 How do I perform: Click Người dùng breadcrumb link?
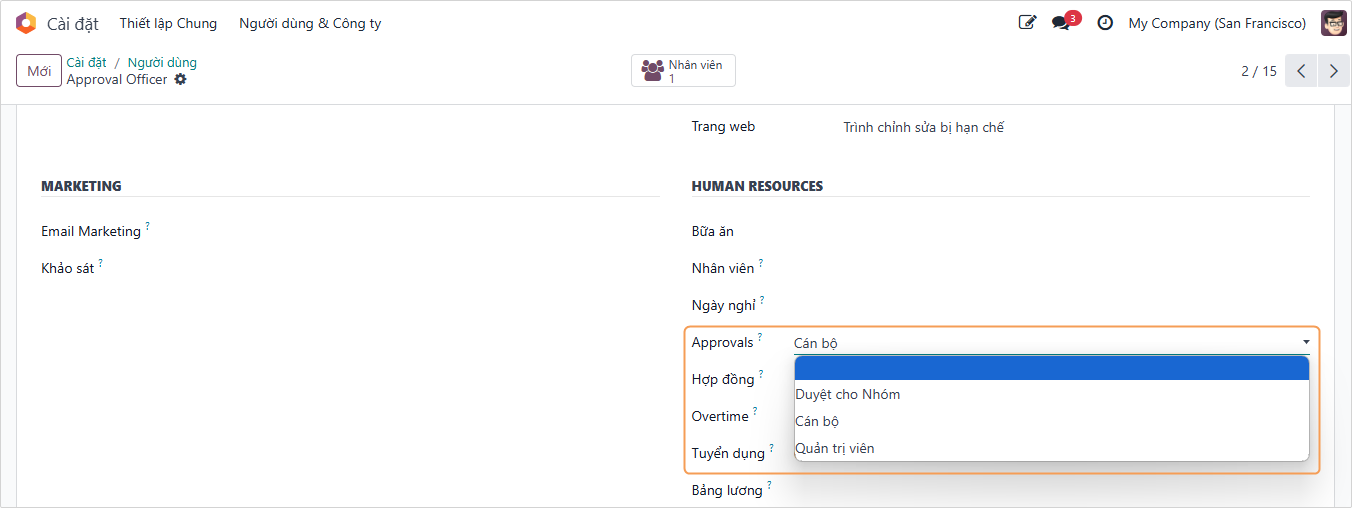(162, 62)
